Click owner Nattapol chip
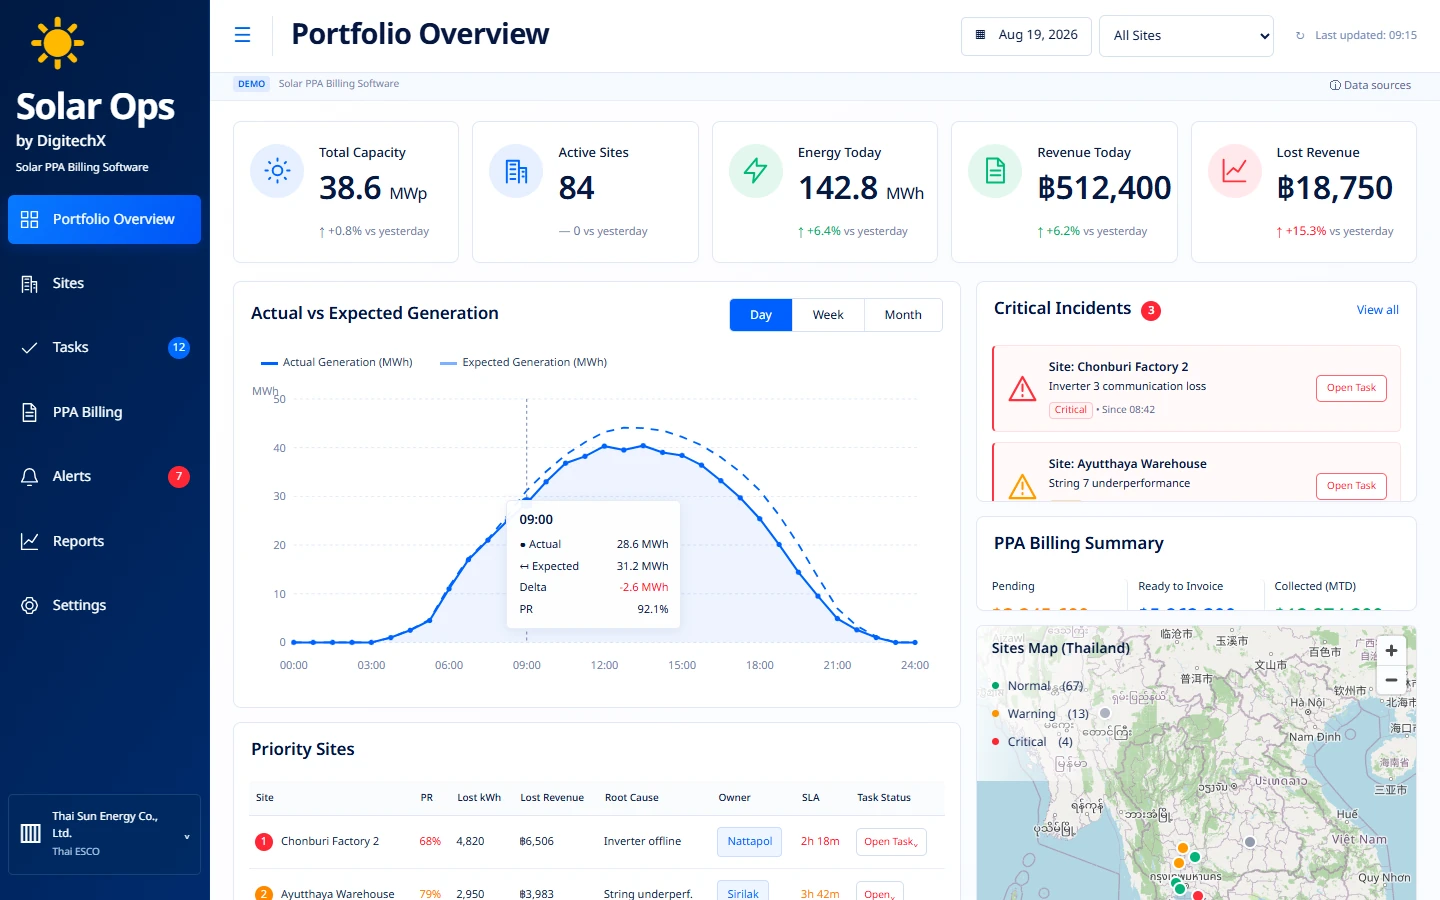The image size is (1440, 900). coord(749,842)
